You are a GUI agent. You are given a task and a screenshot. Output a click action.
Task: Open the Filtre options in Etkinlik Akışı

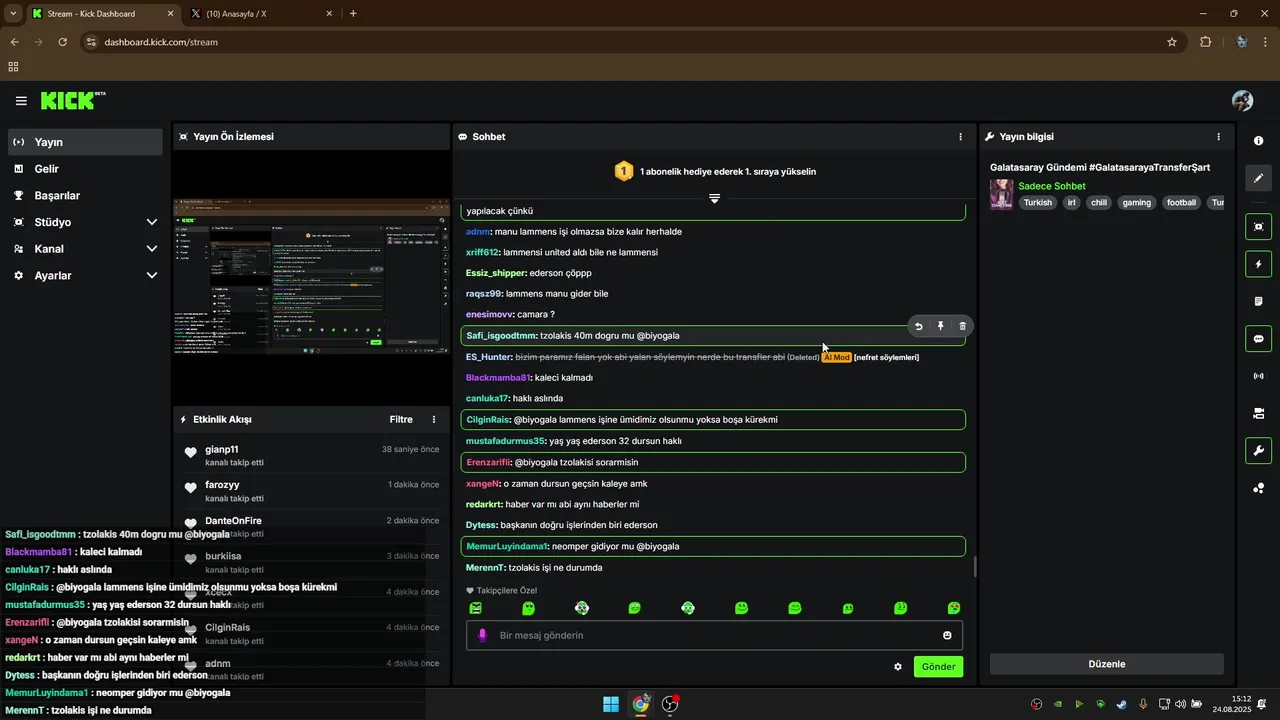(401, 420)
